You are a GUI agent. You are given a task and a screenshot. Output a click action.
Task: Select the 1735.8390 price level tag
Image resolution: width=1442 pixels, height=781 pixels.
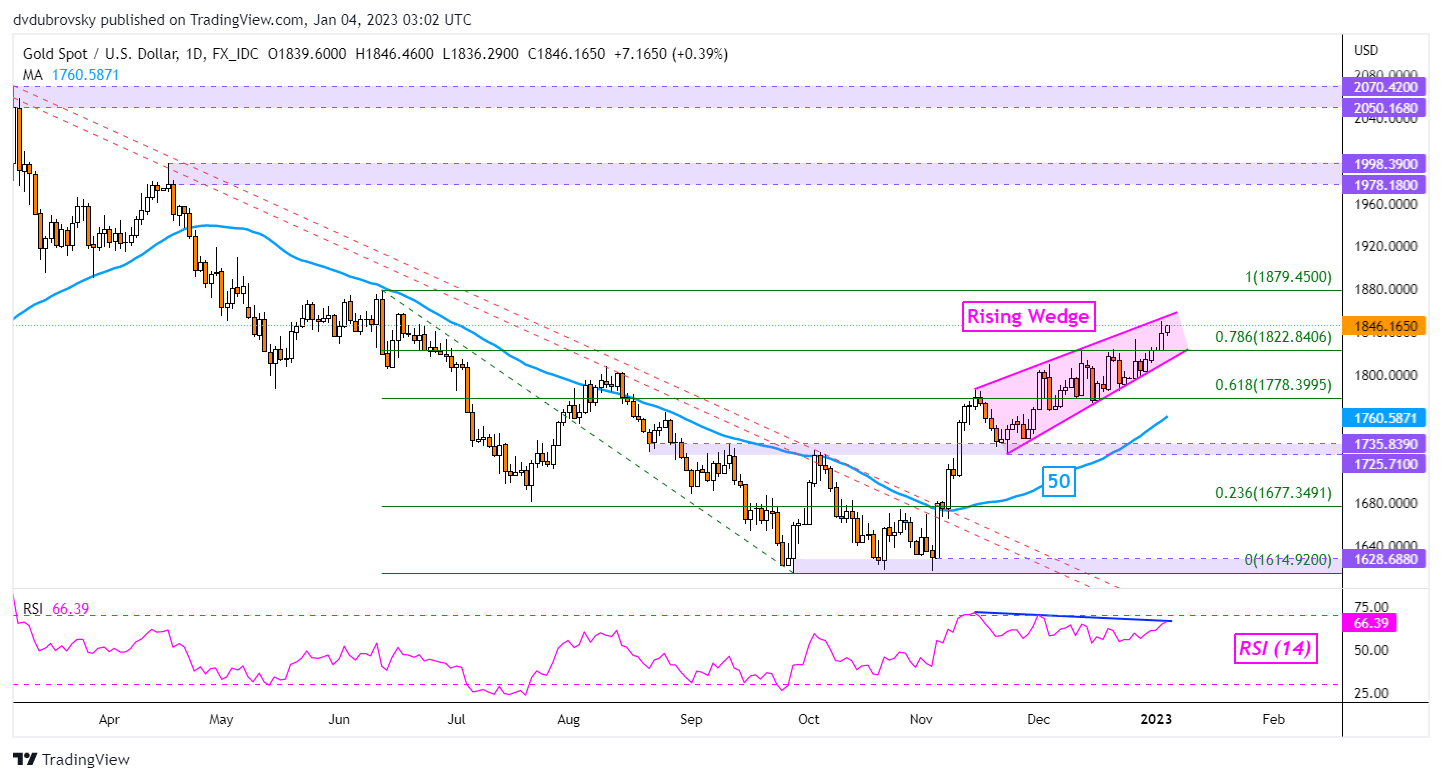tap(1385, 443)
